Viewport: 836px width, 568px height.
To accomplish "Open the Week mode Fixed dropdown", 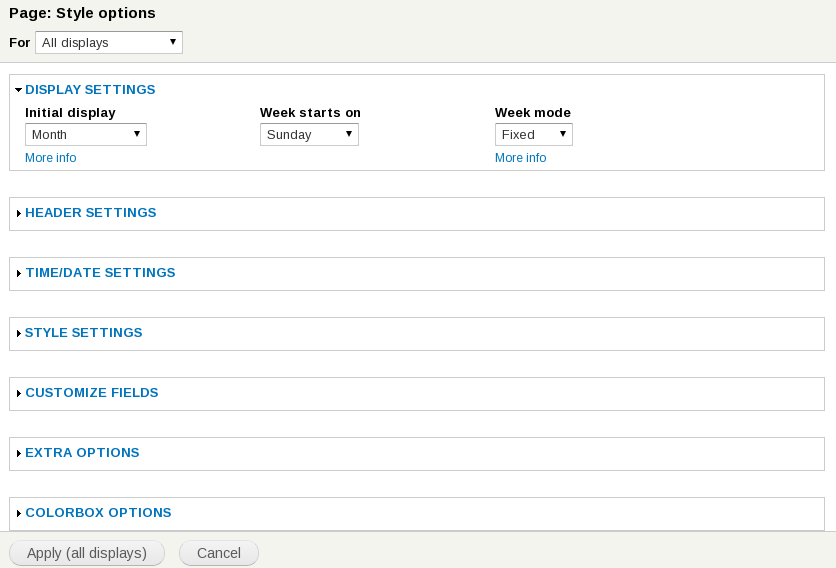I will click(534, 134).
